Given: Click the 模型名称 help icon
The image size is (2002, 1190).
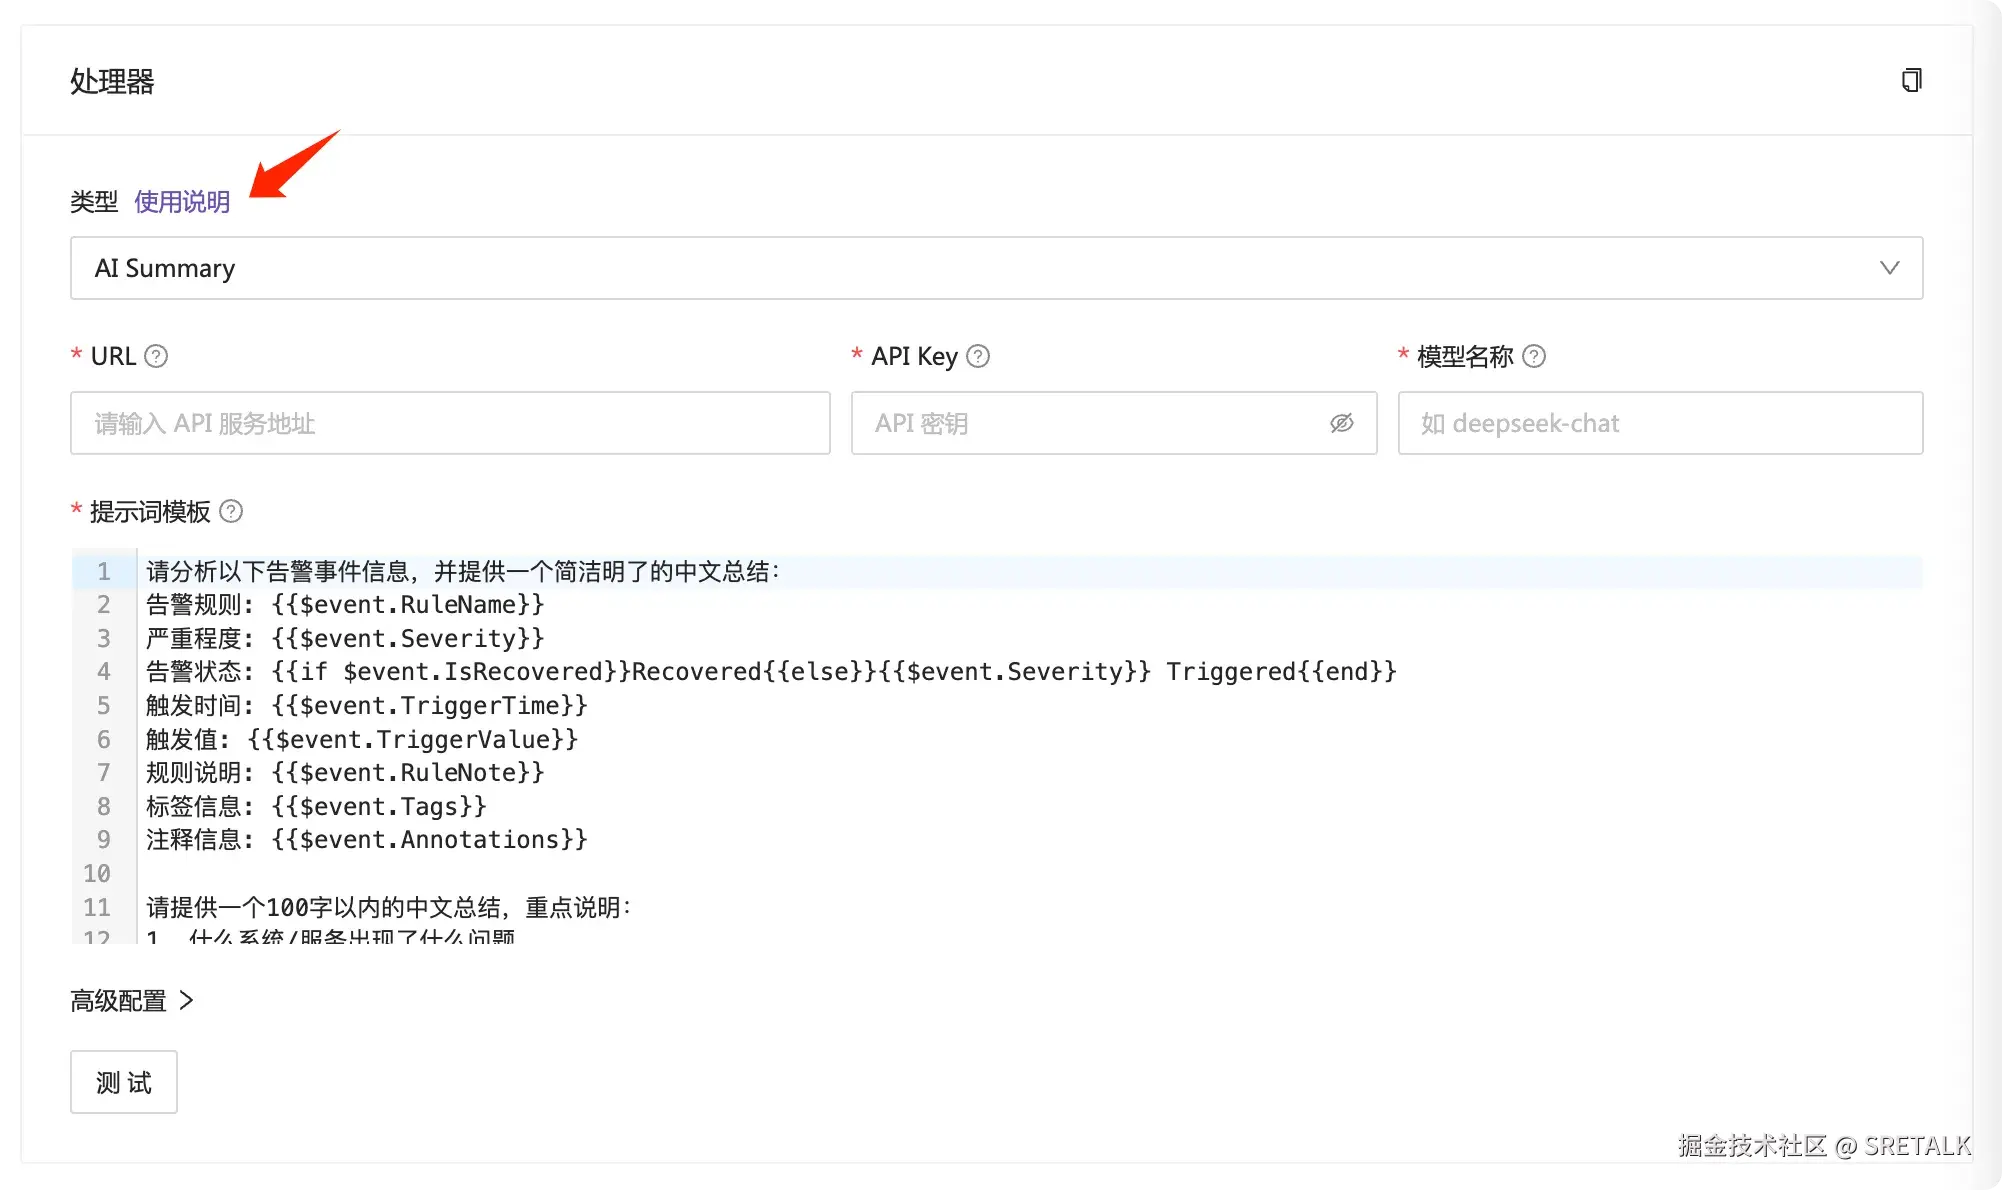Looking at the screenshot, I should (1534, 356).
